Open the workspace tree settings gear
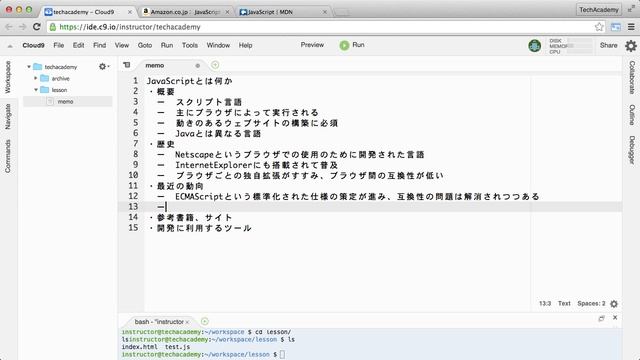 (x=103, y=66)
